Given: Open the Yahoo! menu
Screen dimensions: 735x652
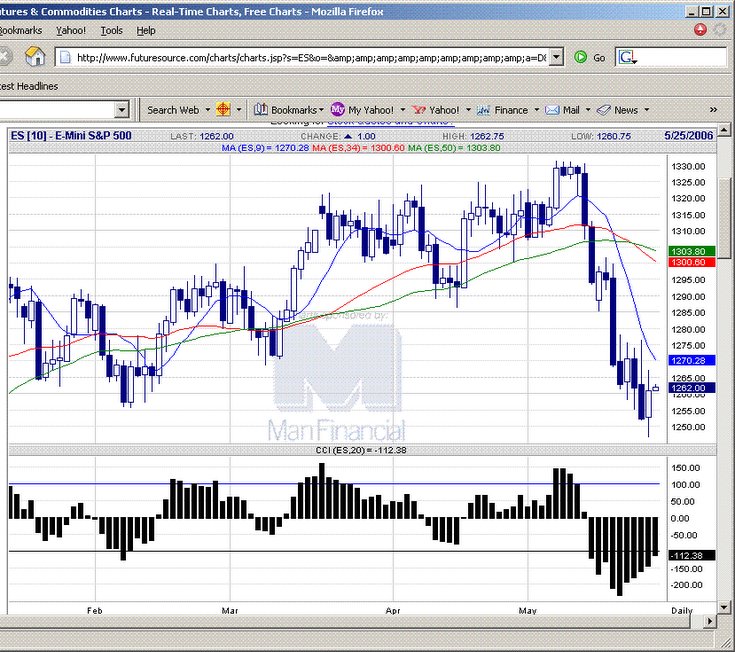Looking at the screenshot, I should [71, 30].
